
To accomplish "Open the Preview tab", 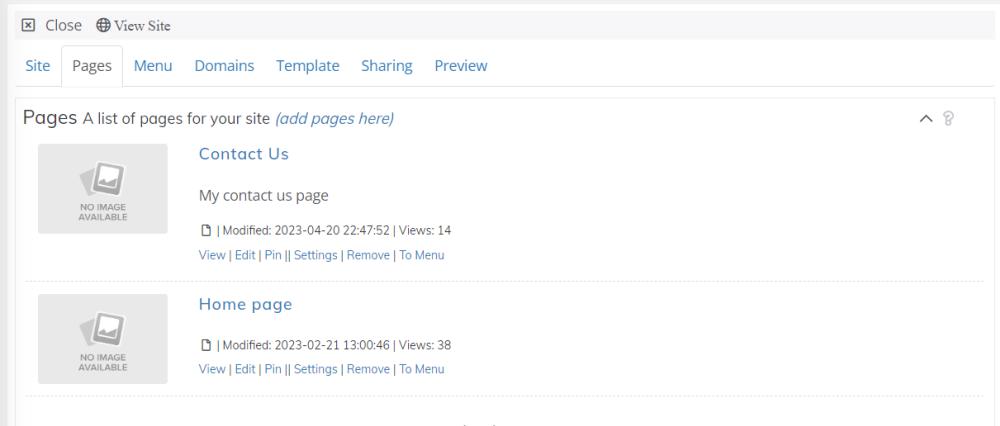I will point(460,66).
